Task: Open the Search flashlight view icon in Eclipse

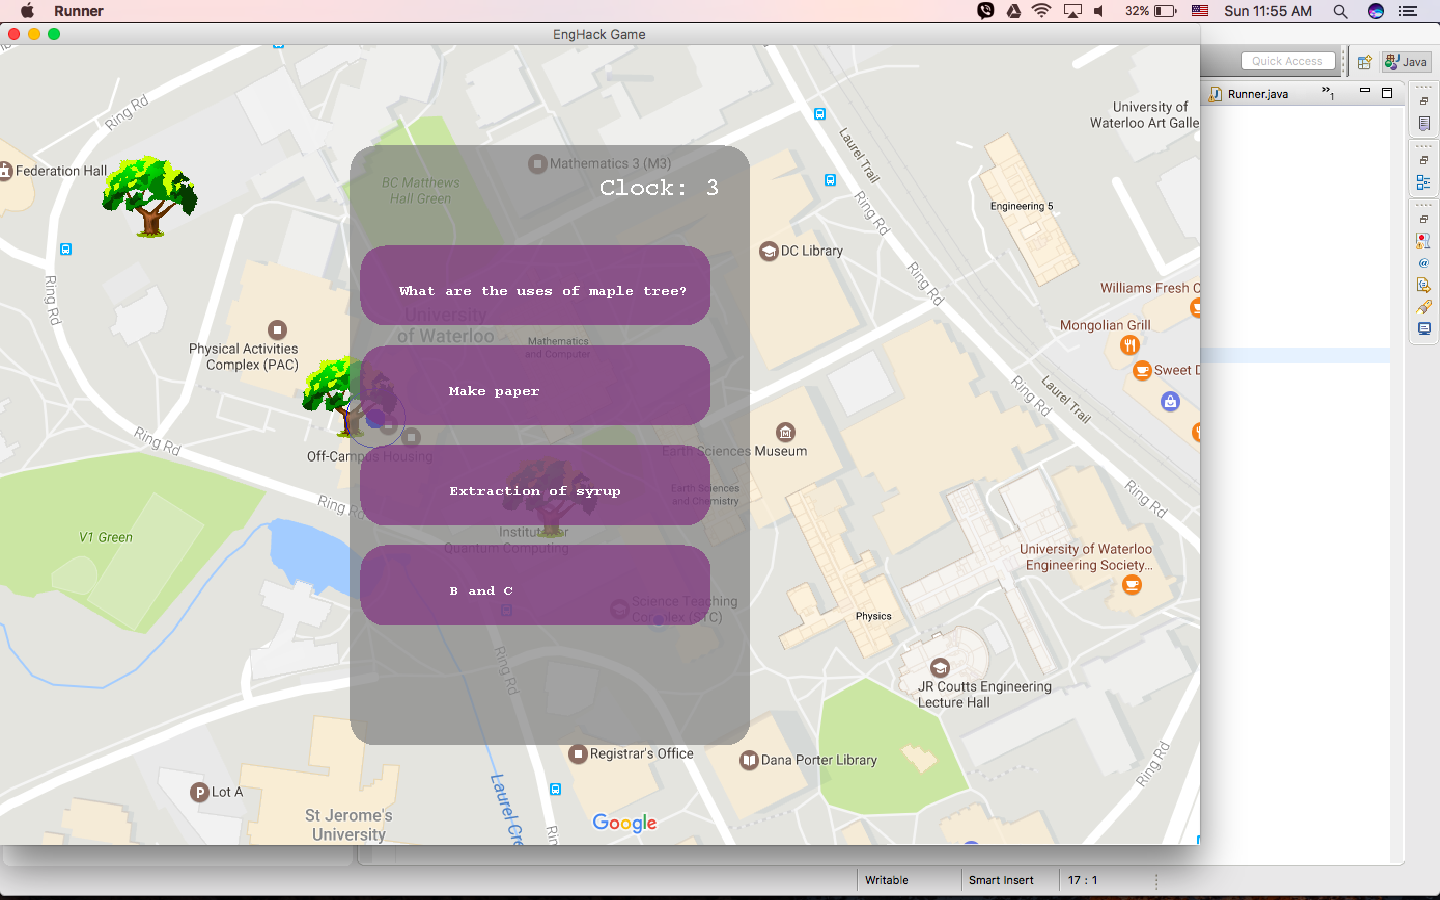Action: pos(1424,307)
